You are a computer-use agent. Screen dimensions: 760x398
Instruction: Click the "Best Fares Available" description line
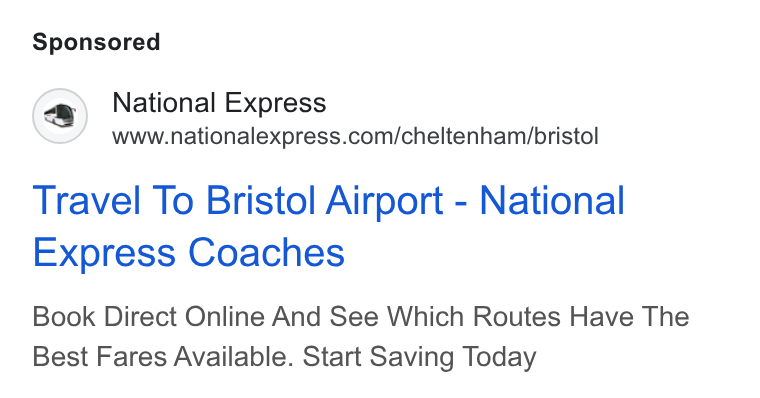click(163, 357)
